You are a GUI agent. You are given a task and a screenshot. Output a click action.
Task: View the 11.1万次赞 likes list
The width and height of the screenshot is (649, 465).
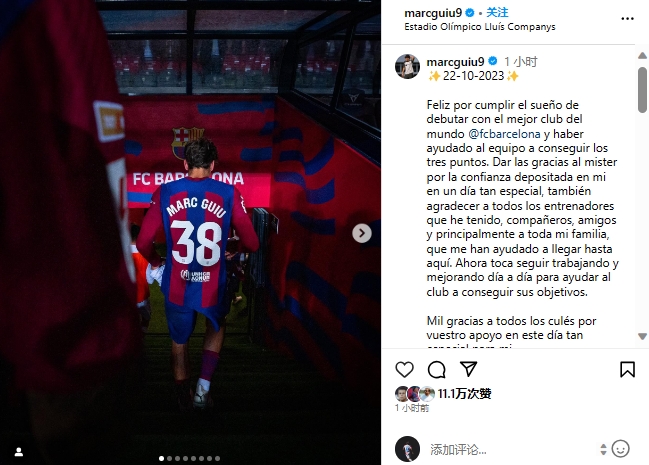pyautogui.click(x=464, y=394)
